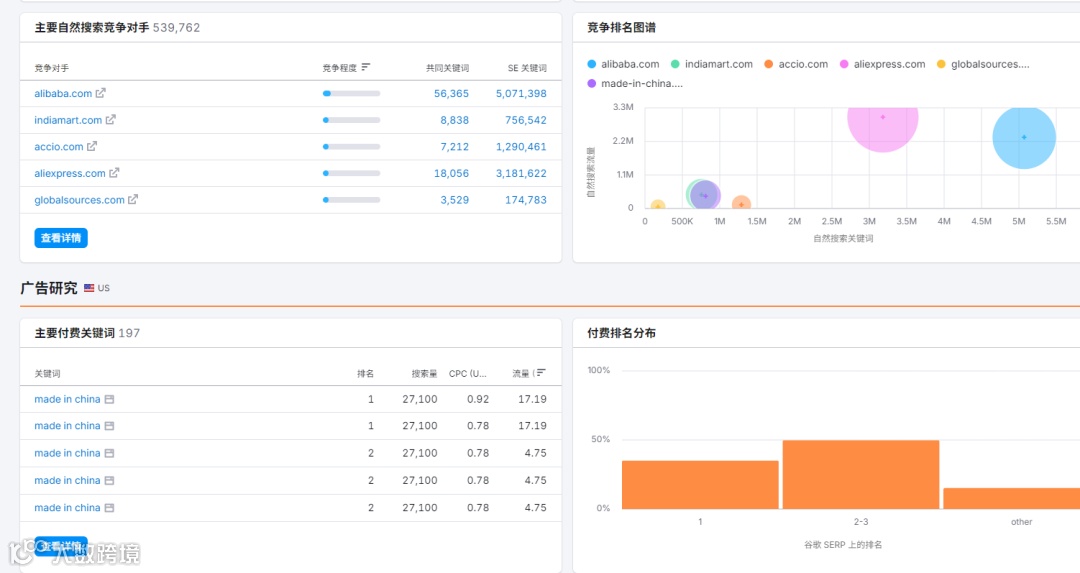Click SE keywords value 3,181,622
1080x573 pixels.
click(x=521, y=174)
